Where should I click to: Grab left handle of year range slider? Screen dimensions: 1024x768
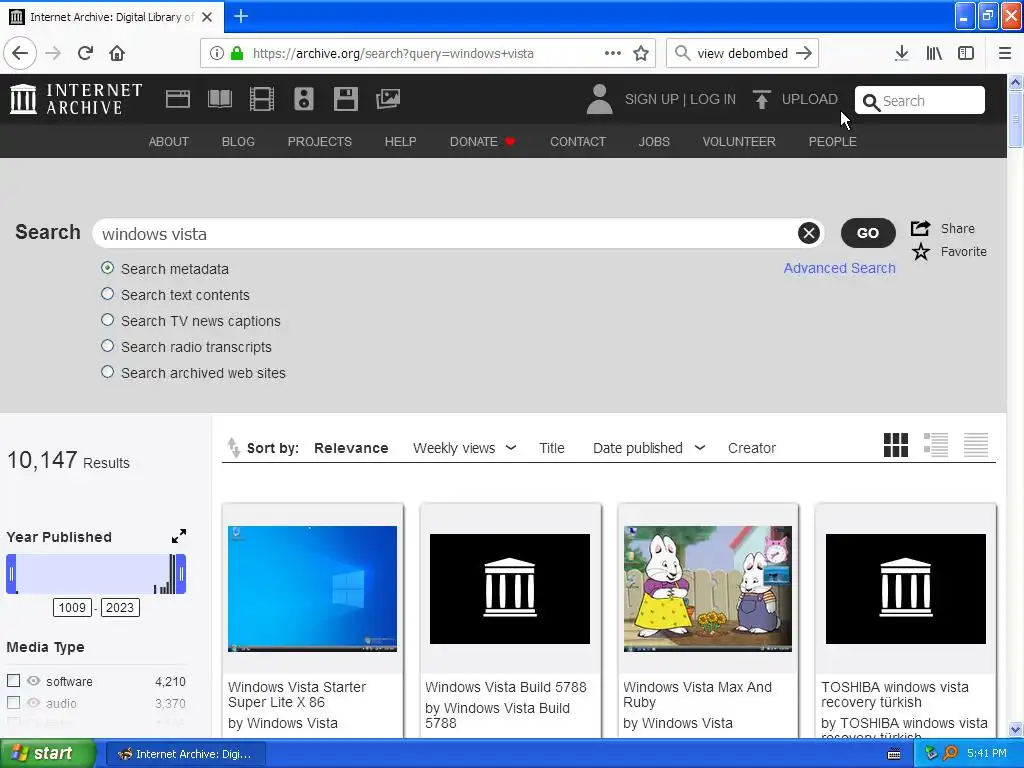(11, 574)
